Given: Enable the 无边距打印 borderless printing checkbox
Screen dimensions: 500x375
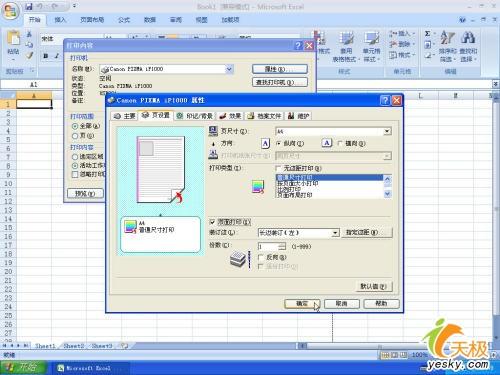Looking at the screenshot, I should [x=278, y=168].
